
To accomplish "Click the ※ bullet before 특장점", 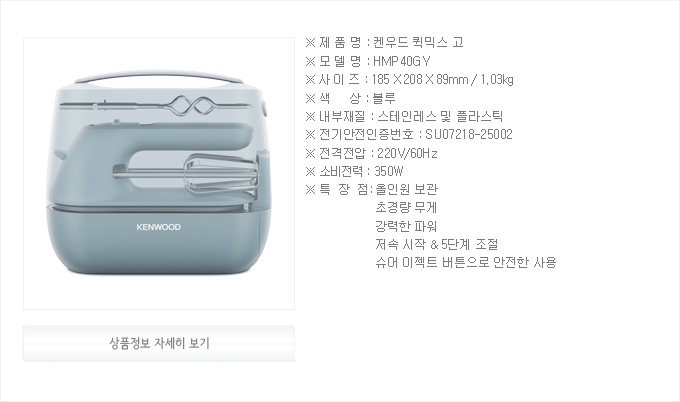I will [310, 190].
